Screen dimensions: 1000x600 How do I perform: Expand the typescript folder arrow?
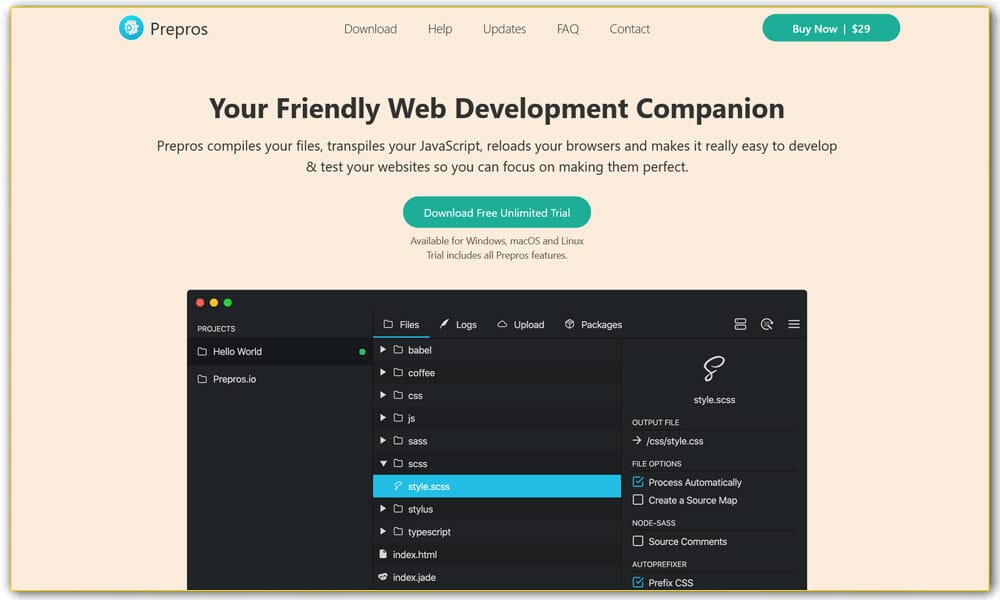pyautogui.click(x=383, y=532)
